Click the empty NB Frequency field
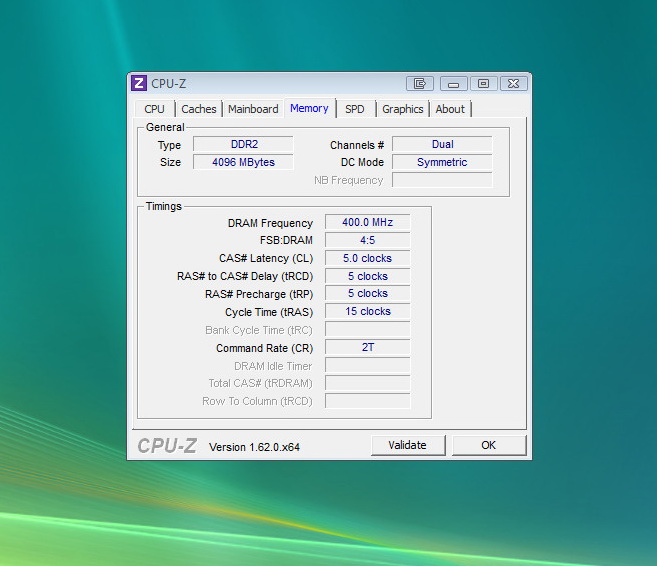 (x=442, y=180)
